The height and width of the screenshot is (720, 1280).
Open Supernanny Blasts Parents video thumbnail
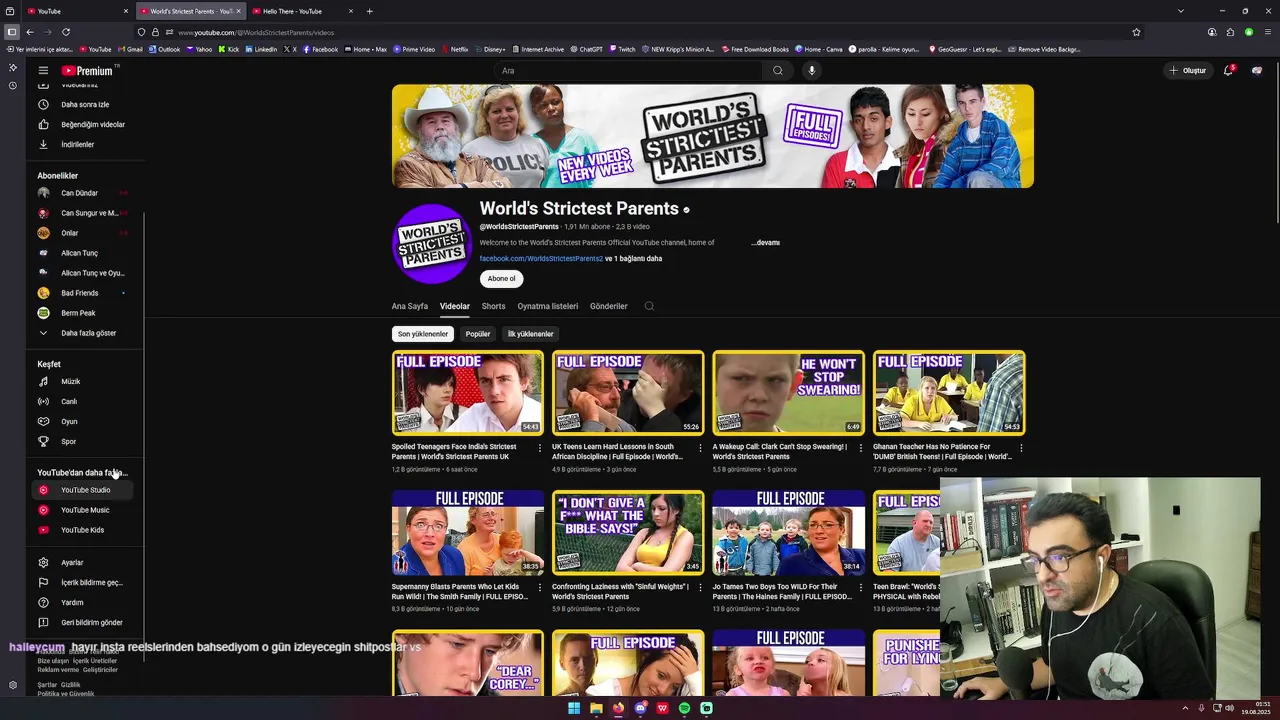click(468, 532)
